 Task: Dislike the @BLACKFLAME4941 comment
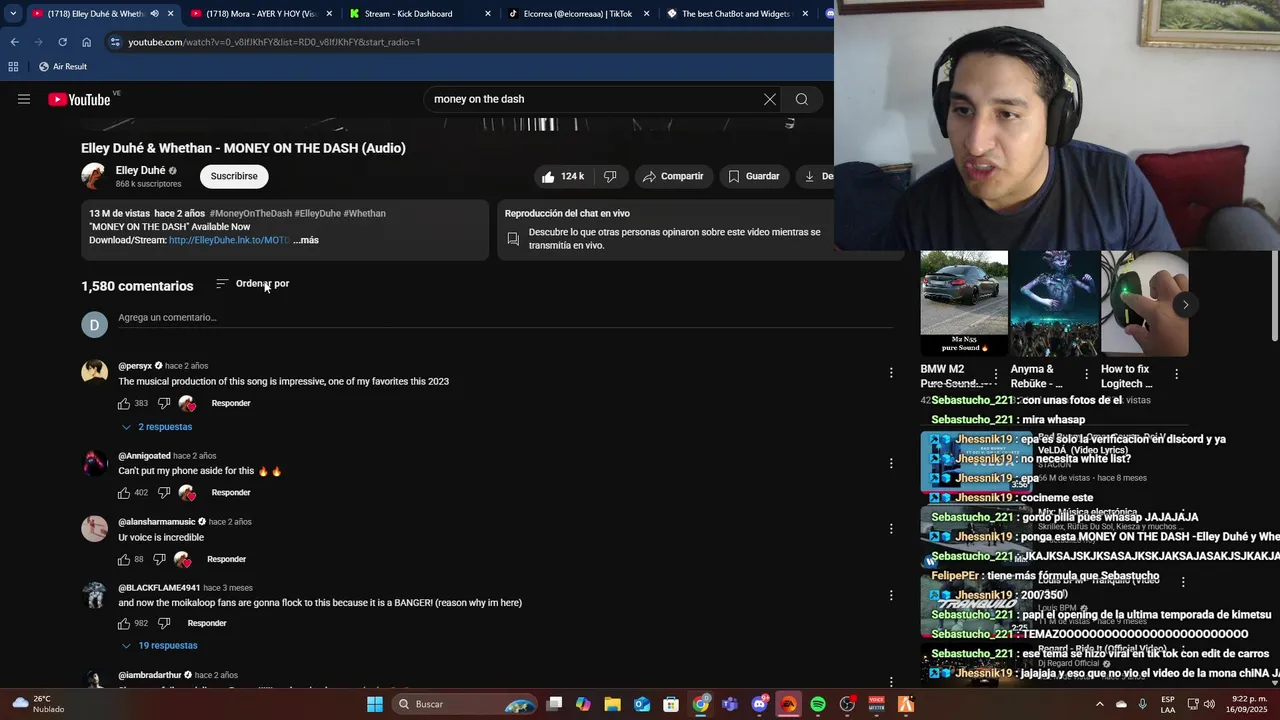[164, 623]
